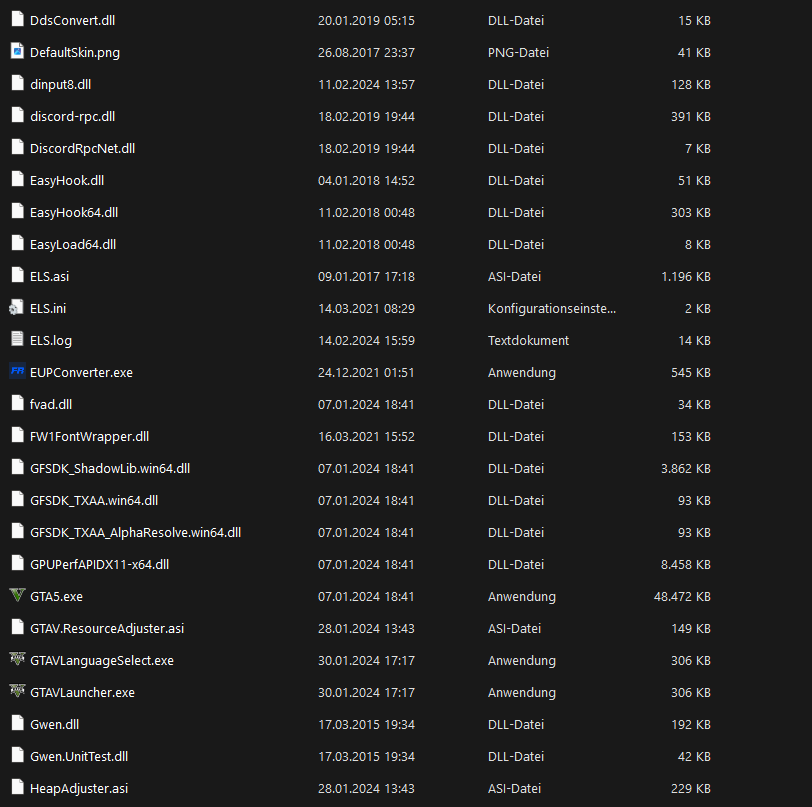Click the GTAV.ResourceAdjuster.asi file name

point(107,628)
